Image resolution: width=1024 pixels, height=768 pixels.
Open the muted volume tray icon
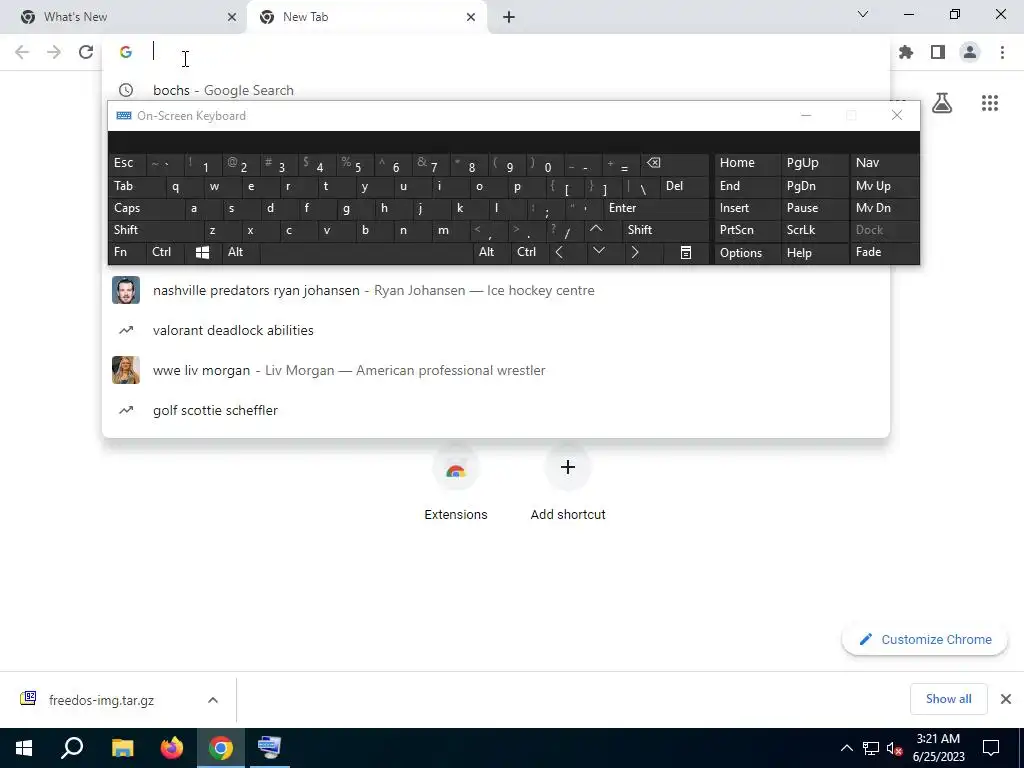895,748
